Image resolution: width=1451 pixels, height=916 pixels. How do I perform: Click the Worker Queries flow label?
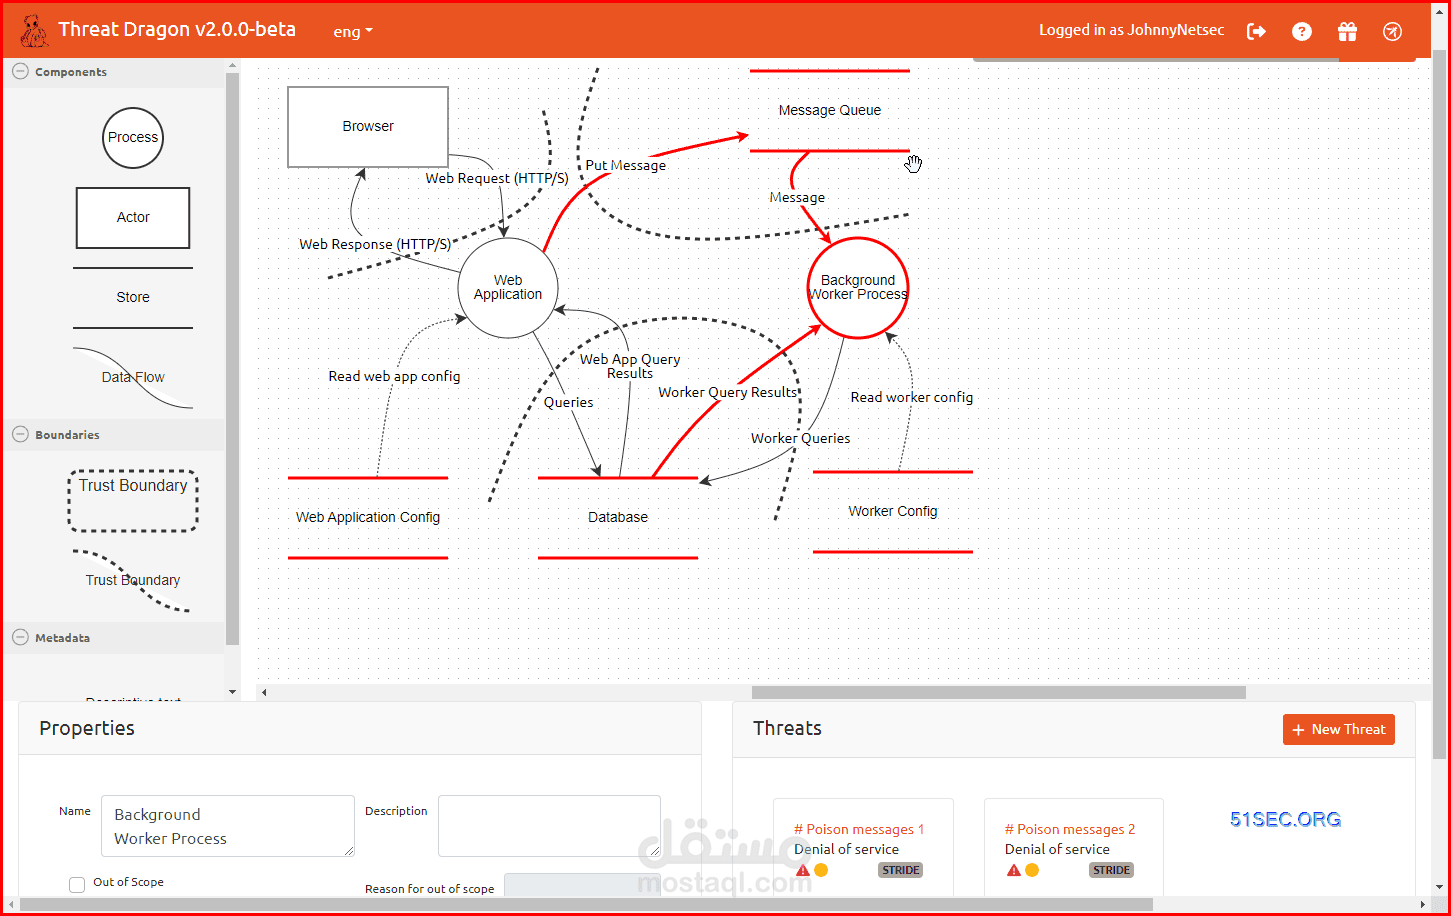tap(801, 439)
